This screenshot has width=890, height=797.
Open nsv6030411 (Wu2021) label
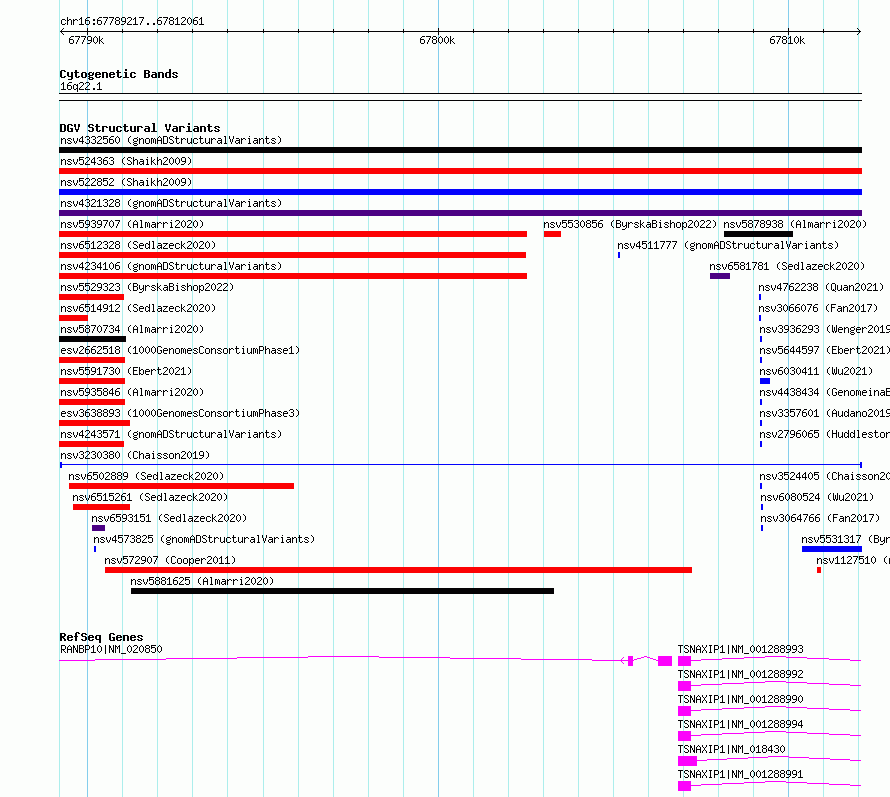(x=816, y=371)
